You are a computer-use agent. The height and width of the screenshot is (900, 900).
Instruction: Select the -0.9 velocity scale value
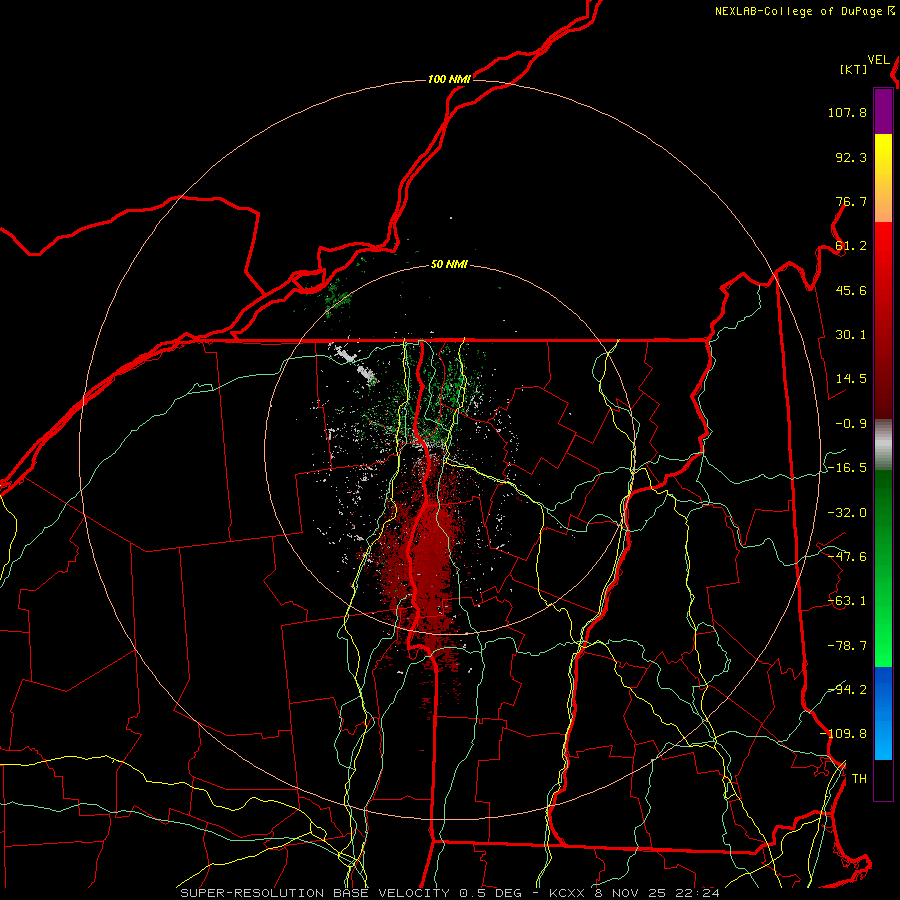[x=851, y=424]
